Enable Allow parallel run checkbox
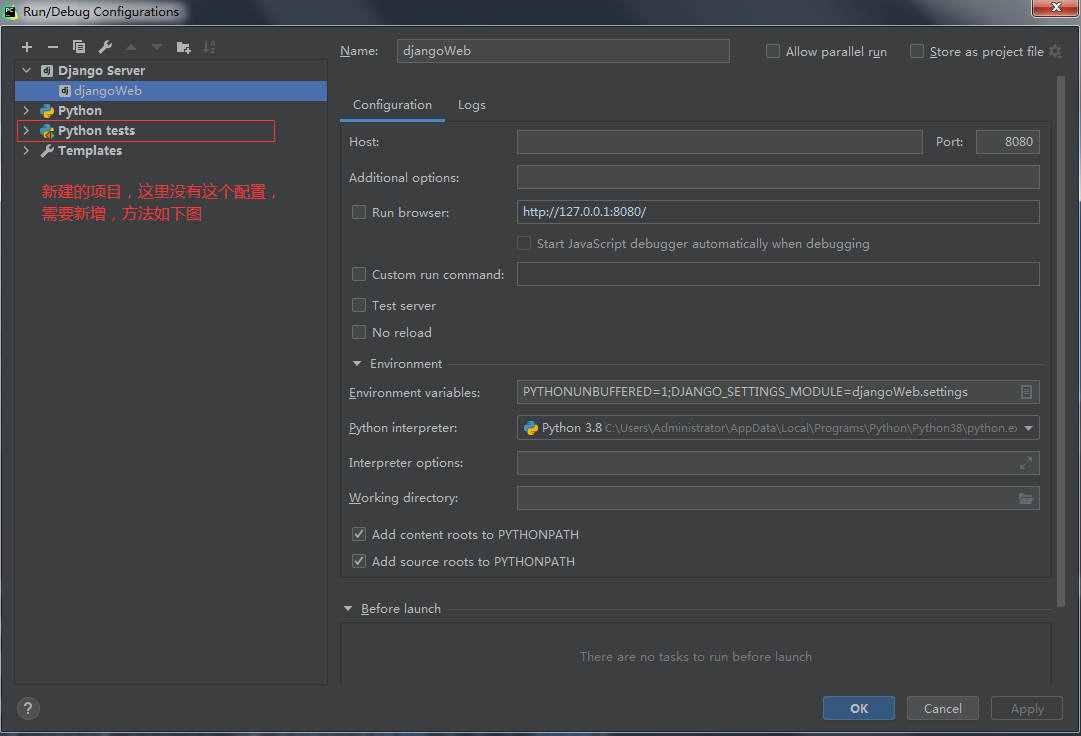Screen dimensions: 1081x736 [x=773, y=52]
